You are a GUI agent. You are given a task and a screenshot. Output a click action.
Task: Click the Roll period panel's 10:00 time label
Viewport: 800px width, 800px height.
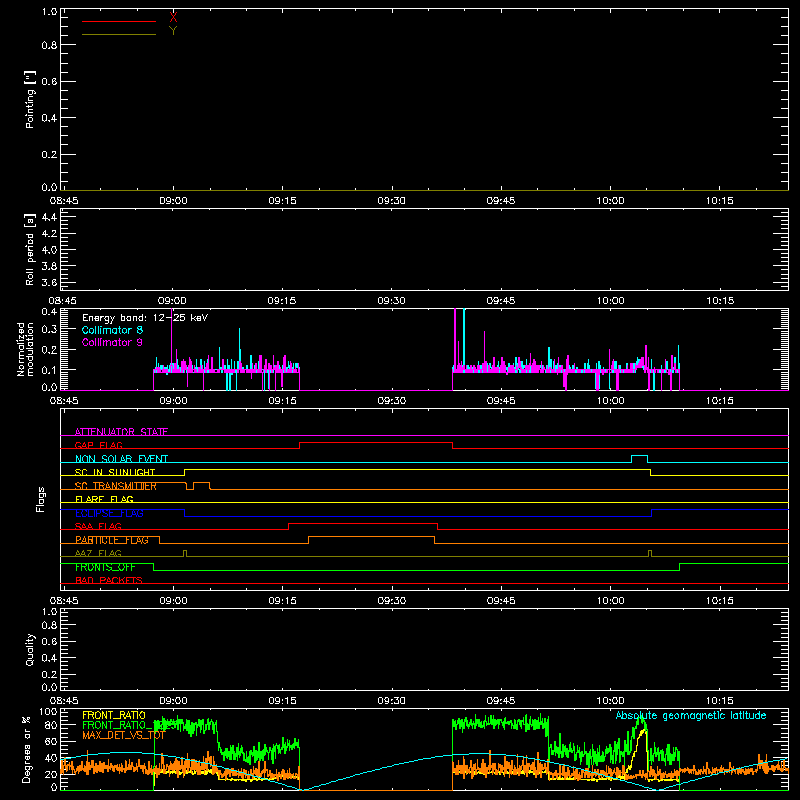610,301
